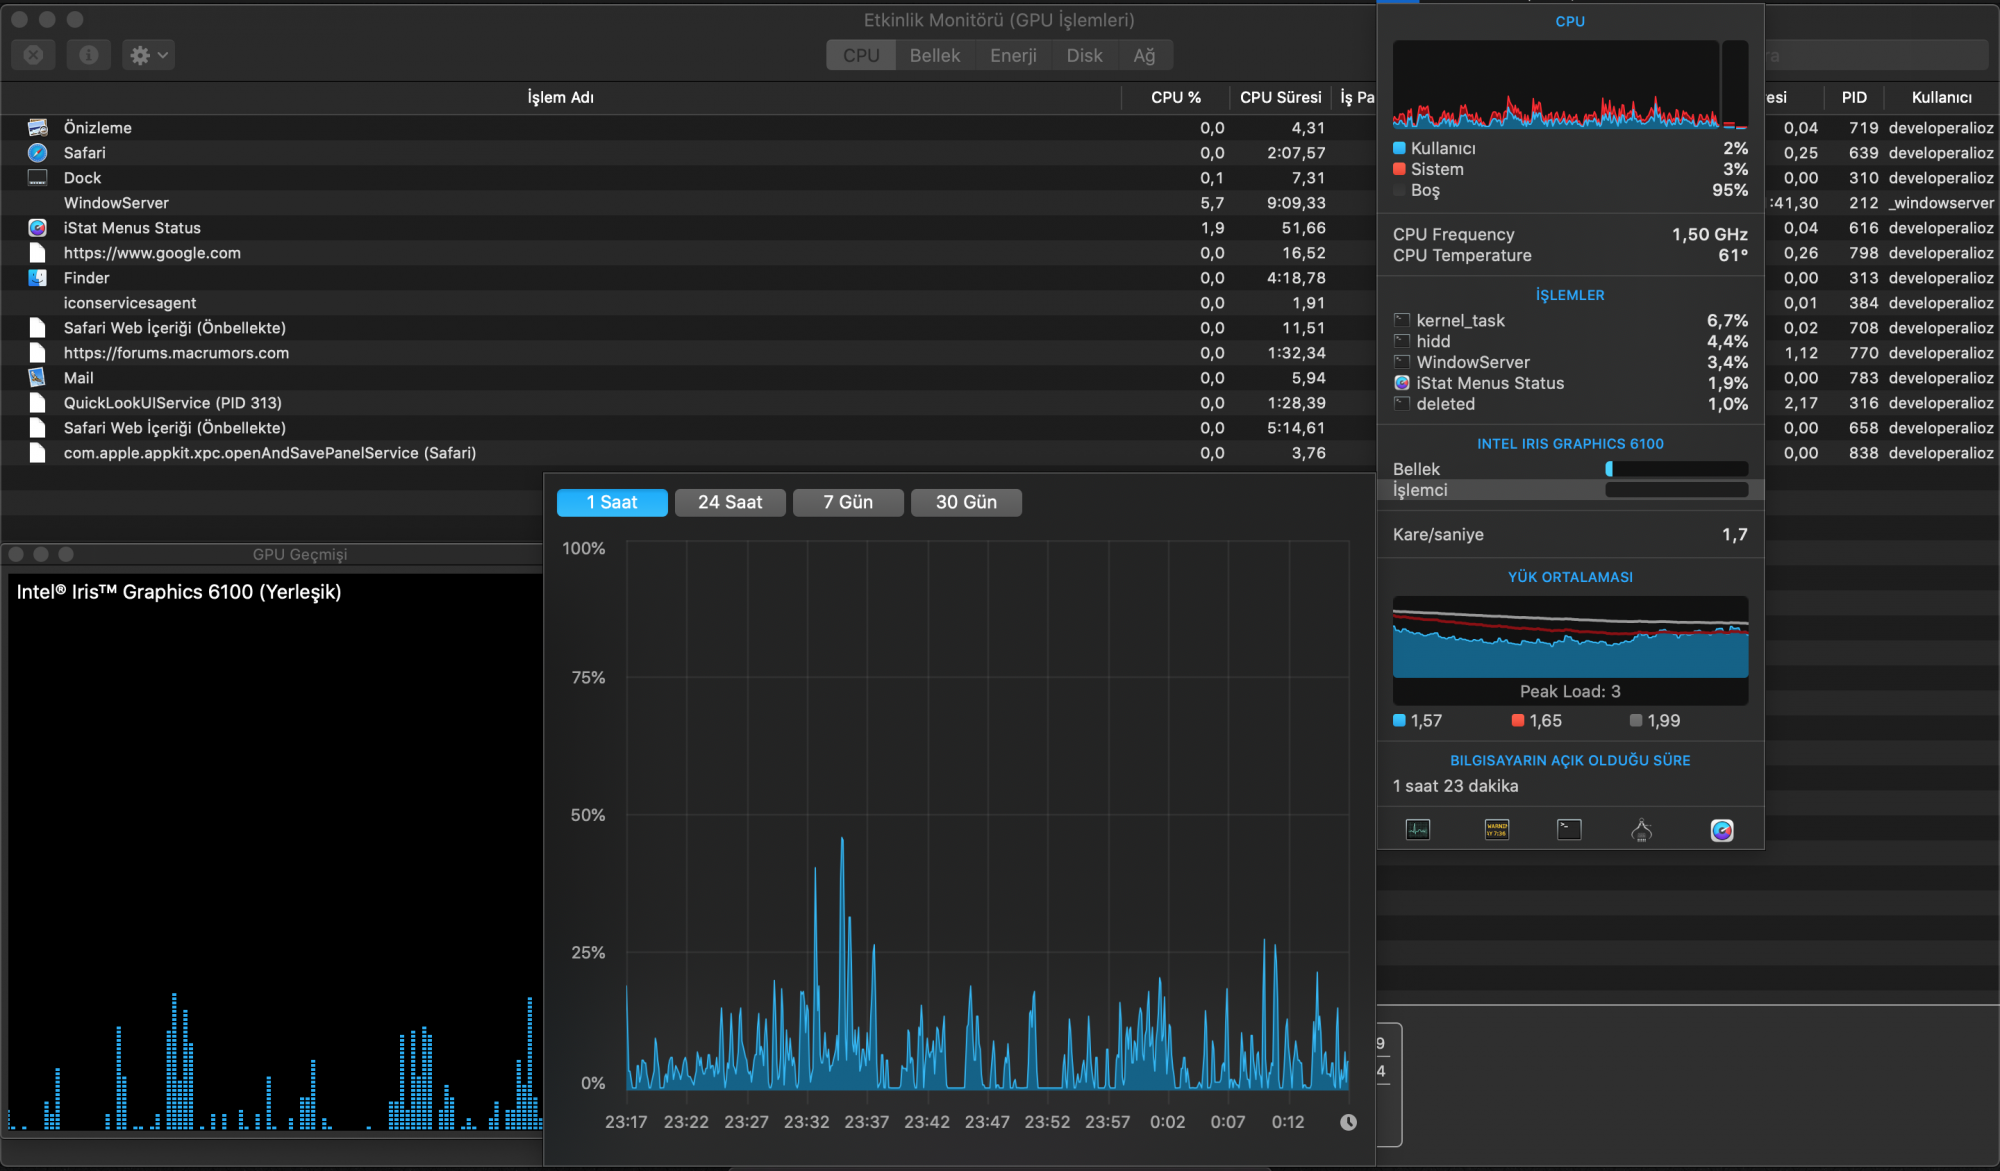This screenshot has height=1171, width=2000.
Task: Select the 7 Gün time range
Action: (x=847, y=502)
